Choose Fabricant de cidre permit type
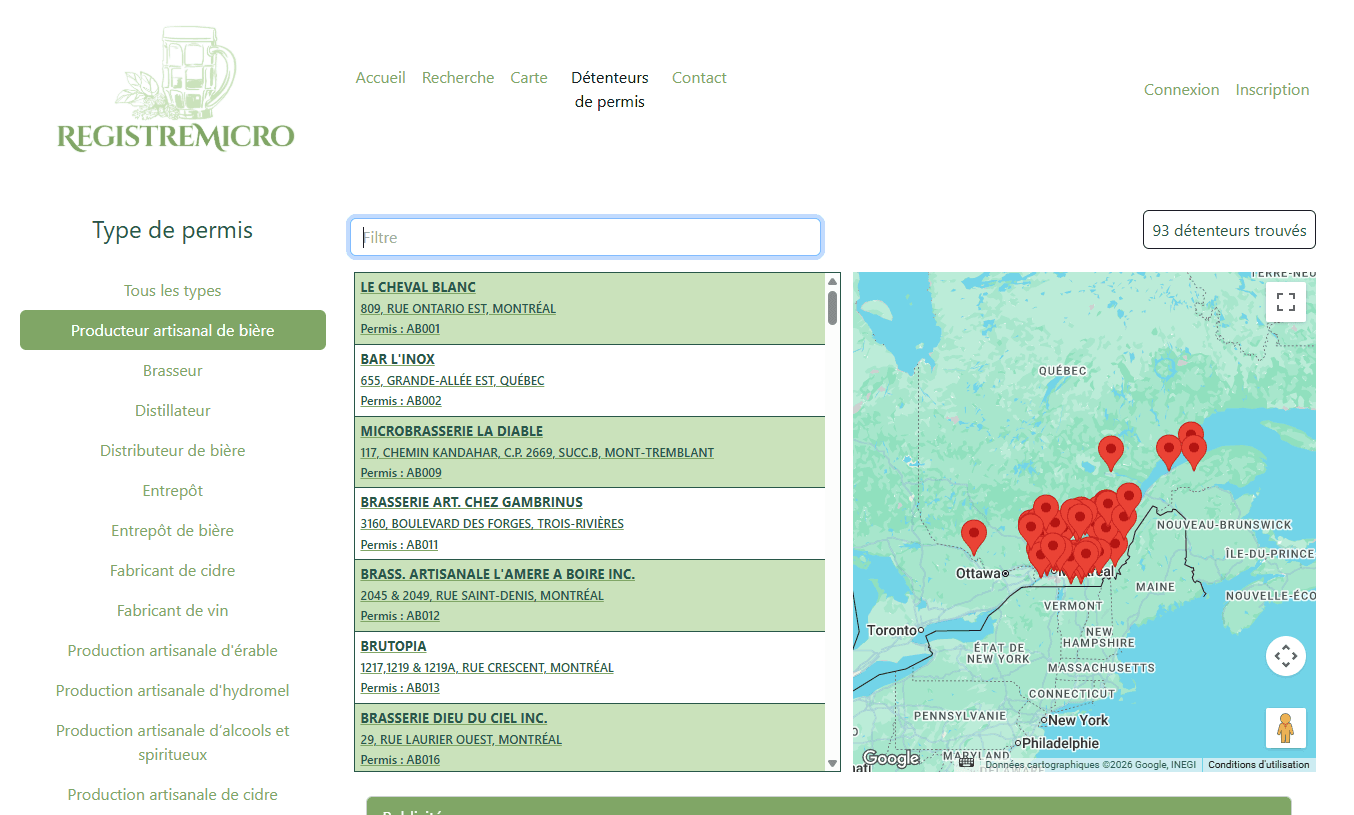 173,571
